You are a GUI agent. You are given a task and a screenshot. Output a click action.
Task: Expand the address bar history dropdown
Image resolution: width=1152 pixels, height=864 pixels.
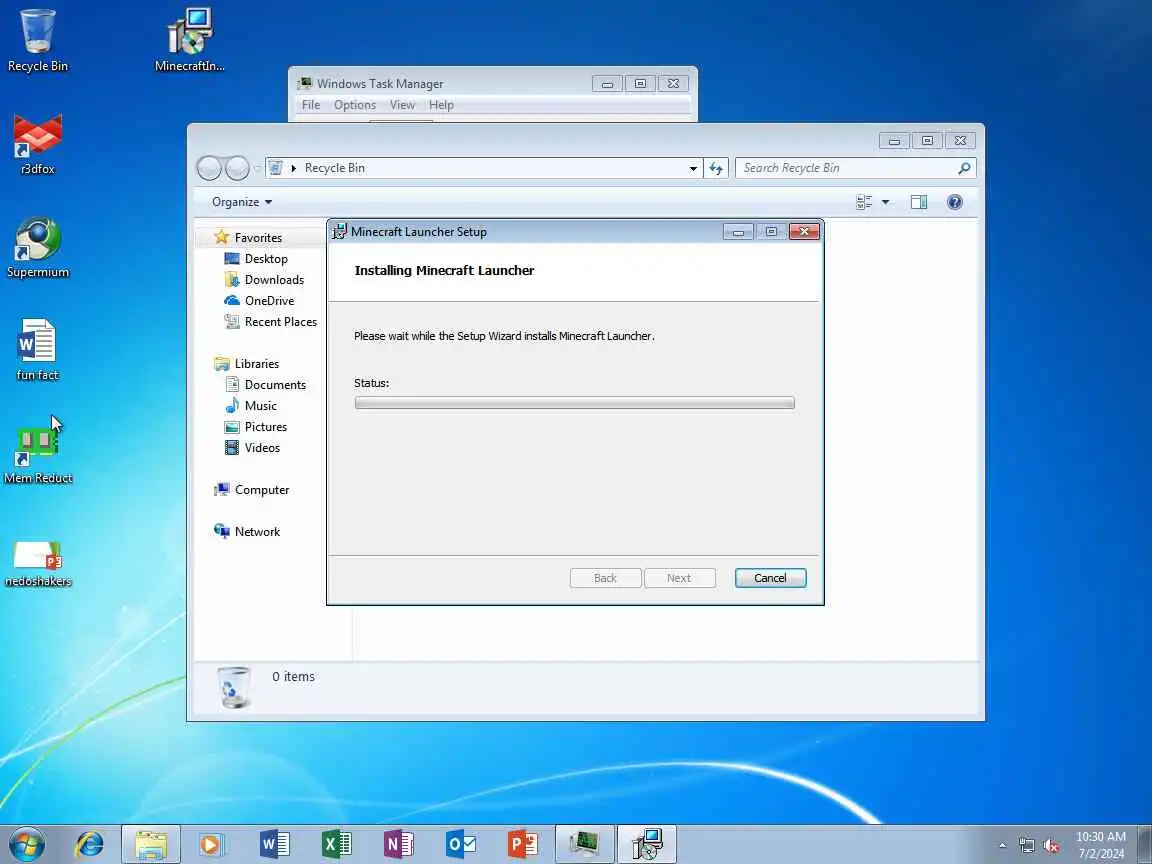coord(693,168)
